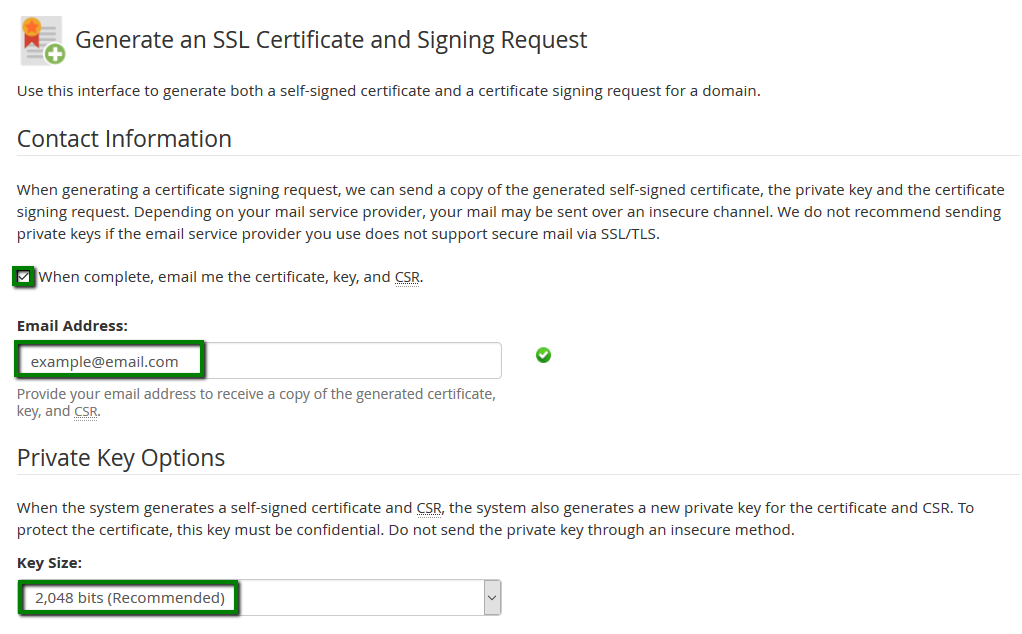This screenshot has height=634, width=1022.
Task: Click the CSR abbreviation in the checkbox label
Action: pos(407,278)
